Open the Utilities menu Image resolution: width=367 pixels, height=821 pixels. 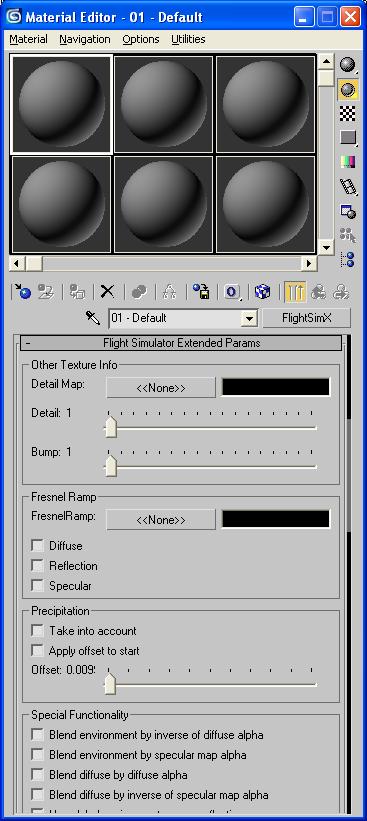(x=188, y=39)
